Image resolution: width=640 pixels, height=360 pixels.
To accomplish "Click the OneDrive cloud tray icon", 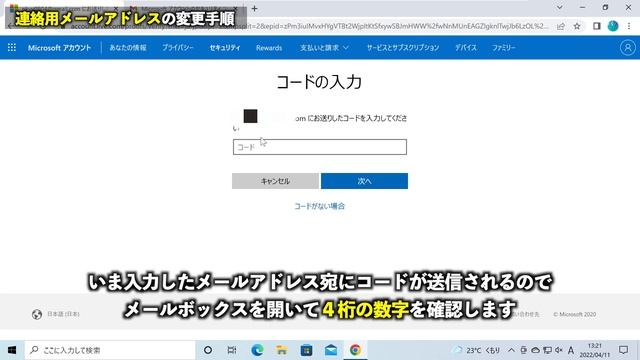I will click(535, 350).
